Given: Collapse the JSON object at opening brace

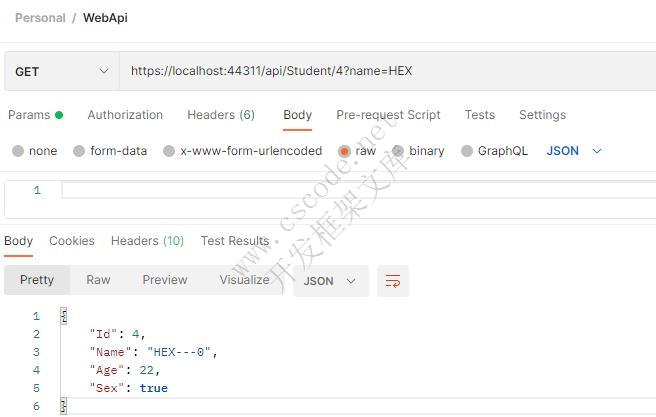Looking at the screenshot, I should (x=64, y=316).
